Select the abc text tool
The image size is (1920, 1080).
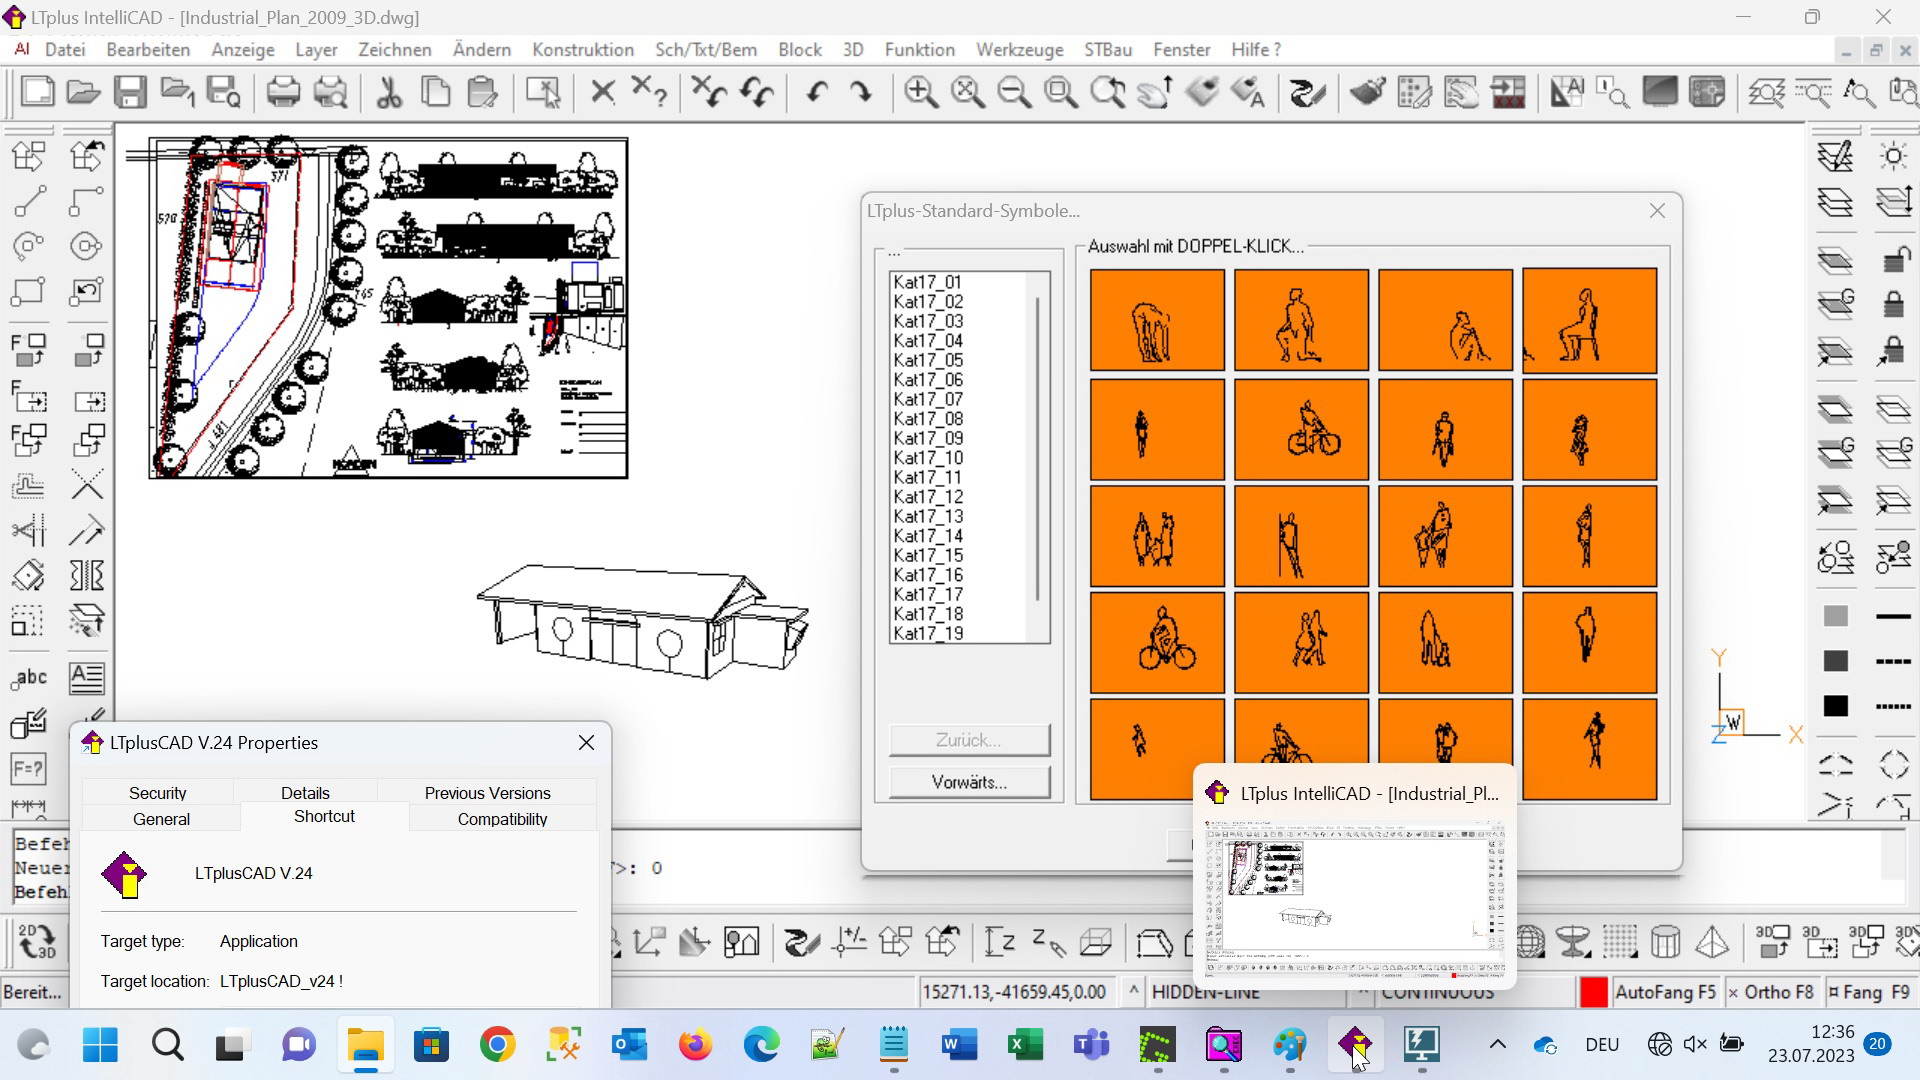(x=29, y=678)
